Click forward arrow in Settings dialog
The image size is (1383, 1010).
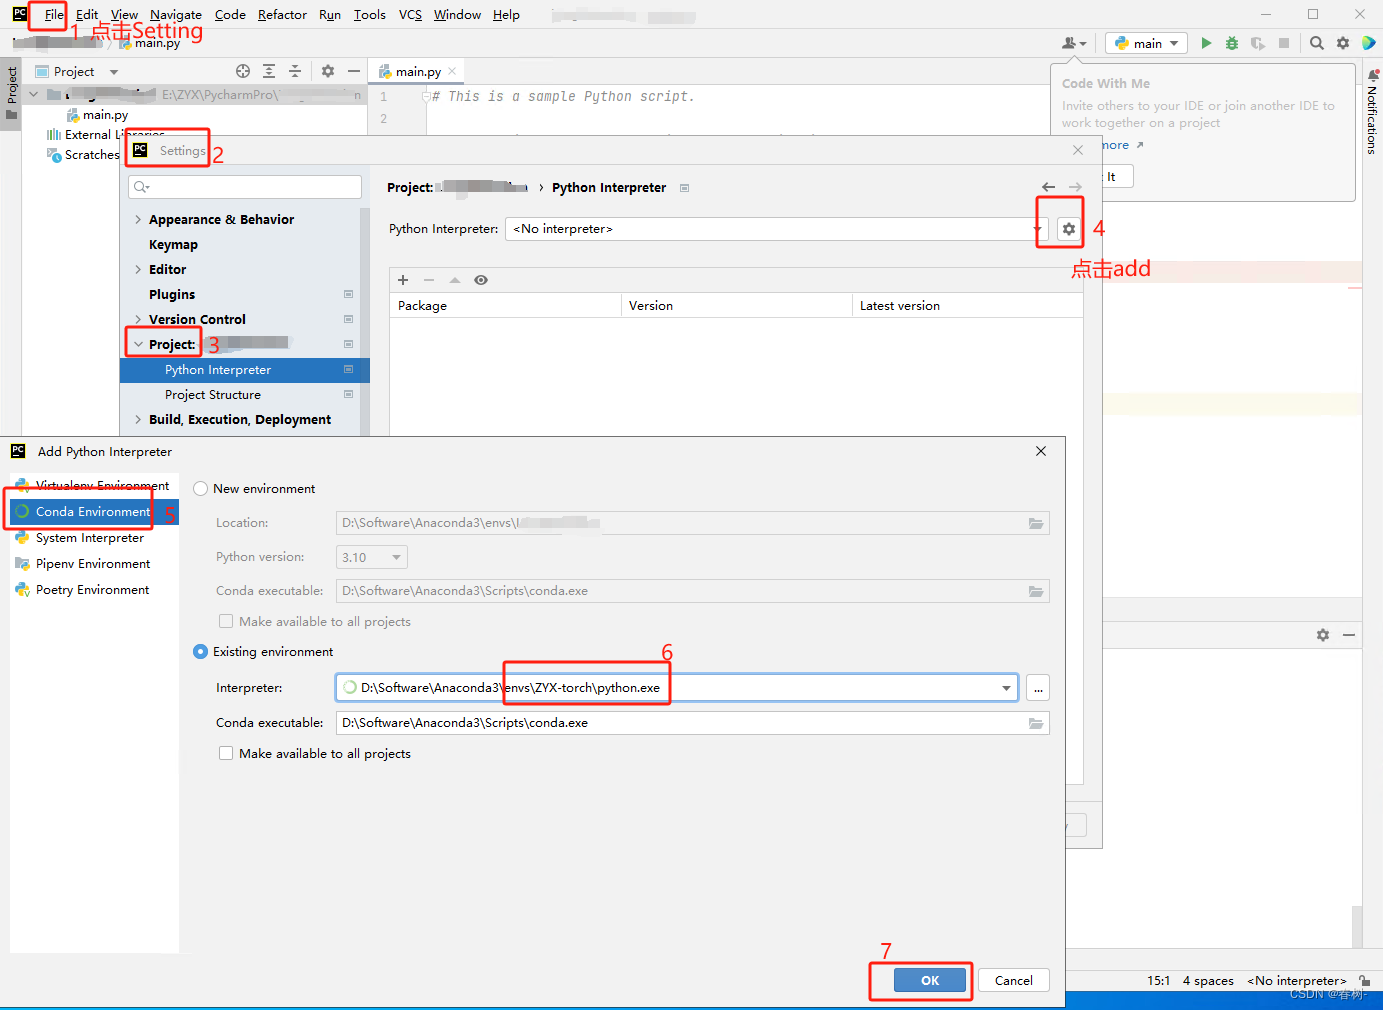[x=1075, y=187]
